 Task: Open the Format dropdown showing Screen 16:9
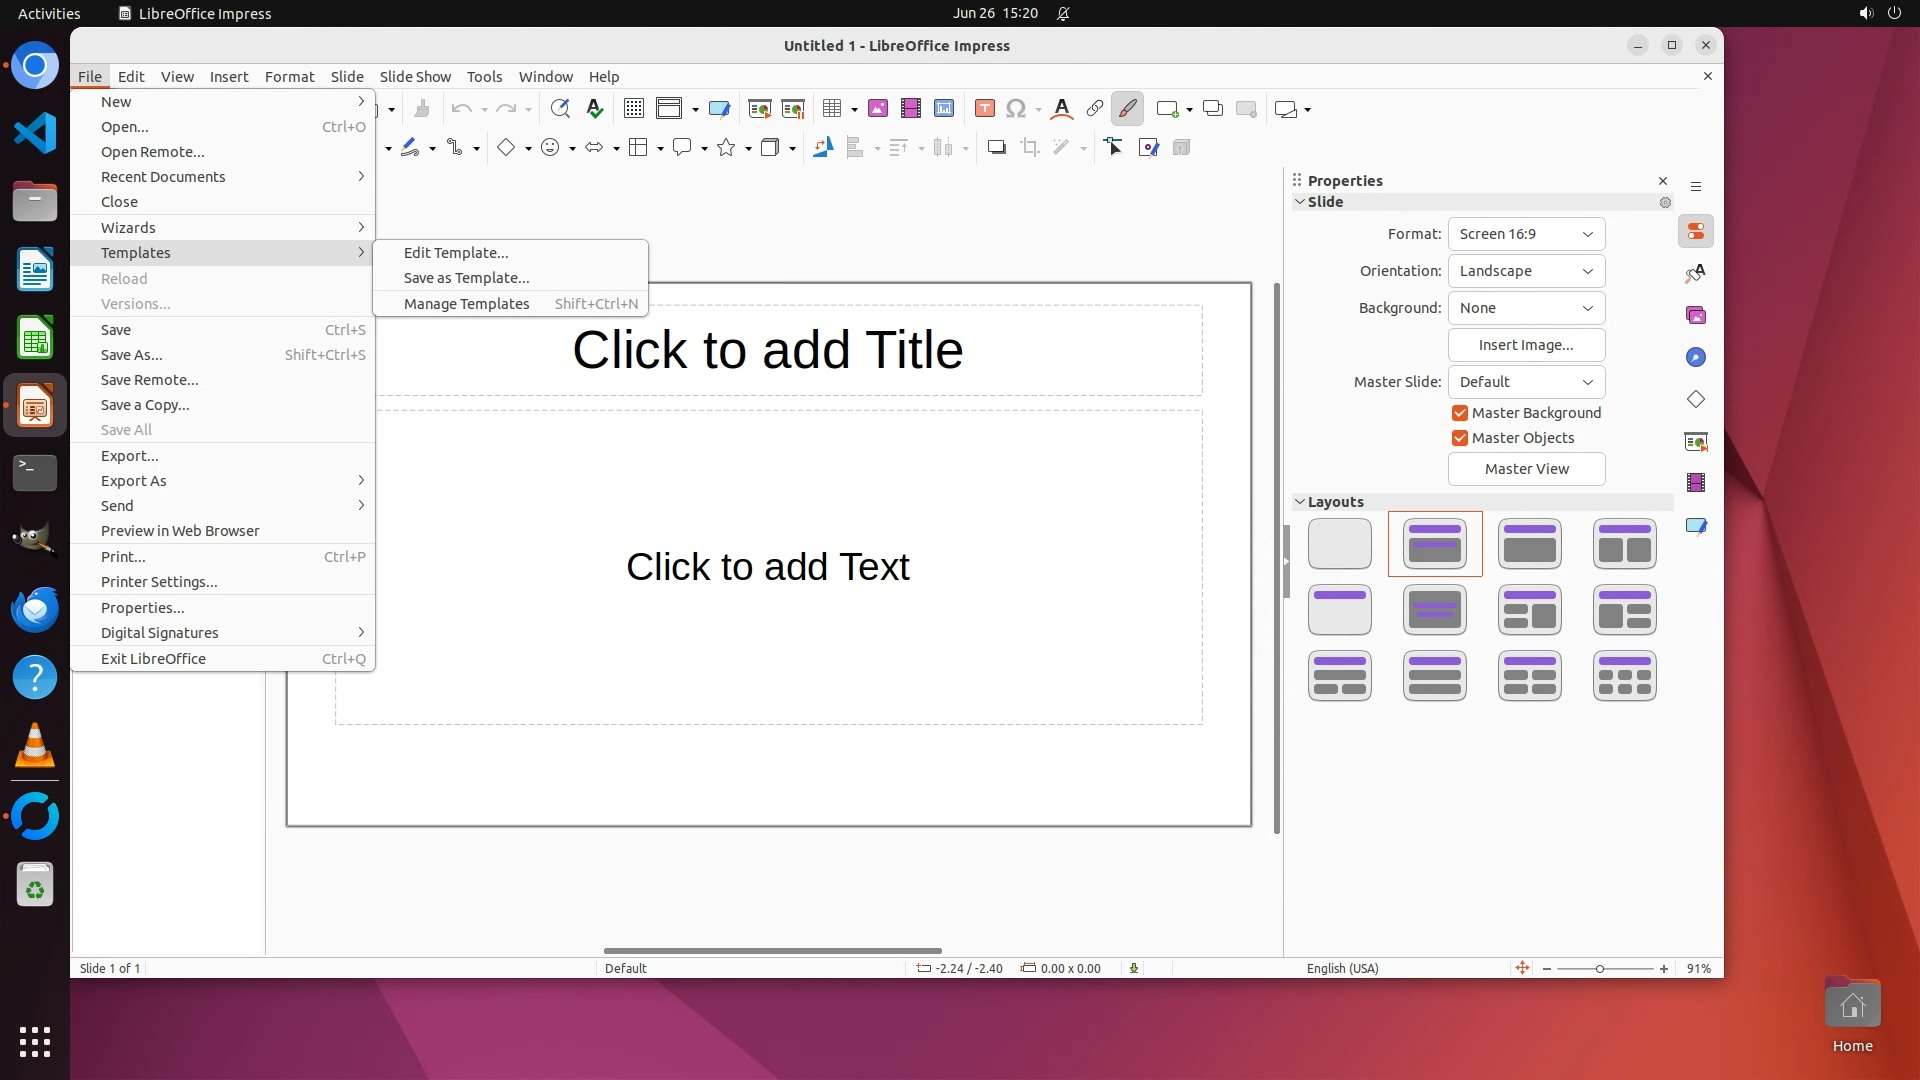[x=1526, y=234]
